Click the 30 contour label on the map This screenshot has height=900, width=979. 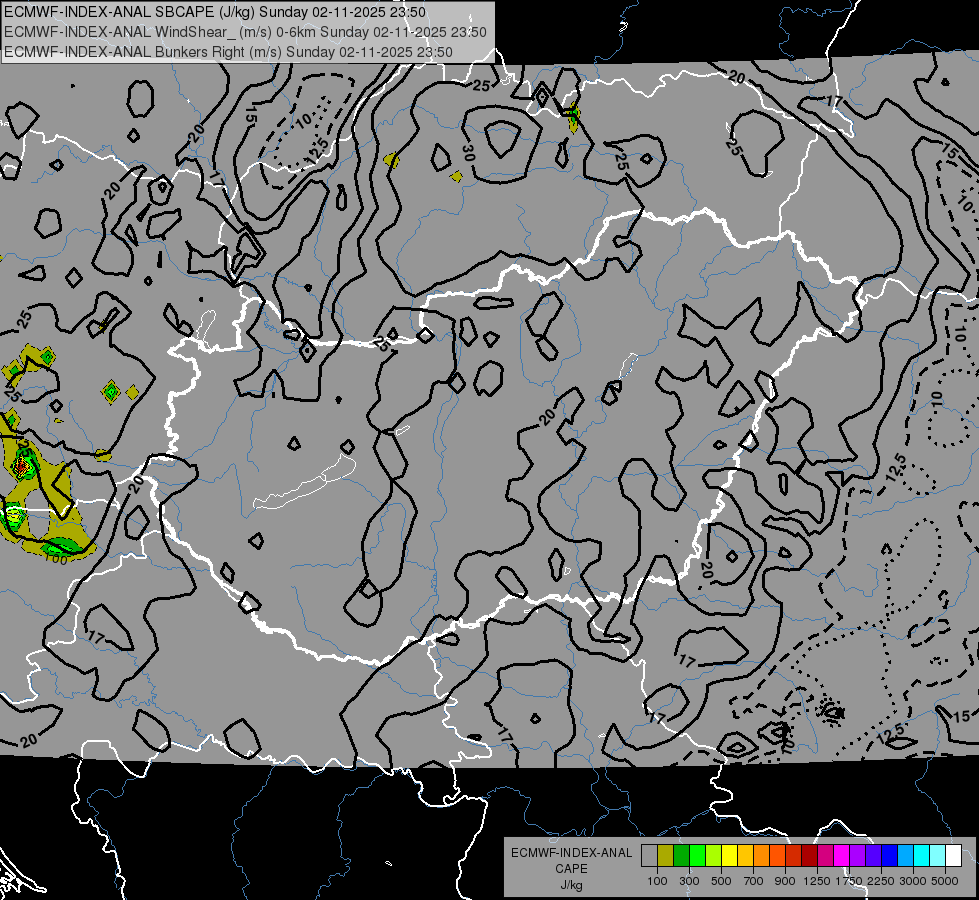(469, 153)
